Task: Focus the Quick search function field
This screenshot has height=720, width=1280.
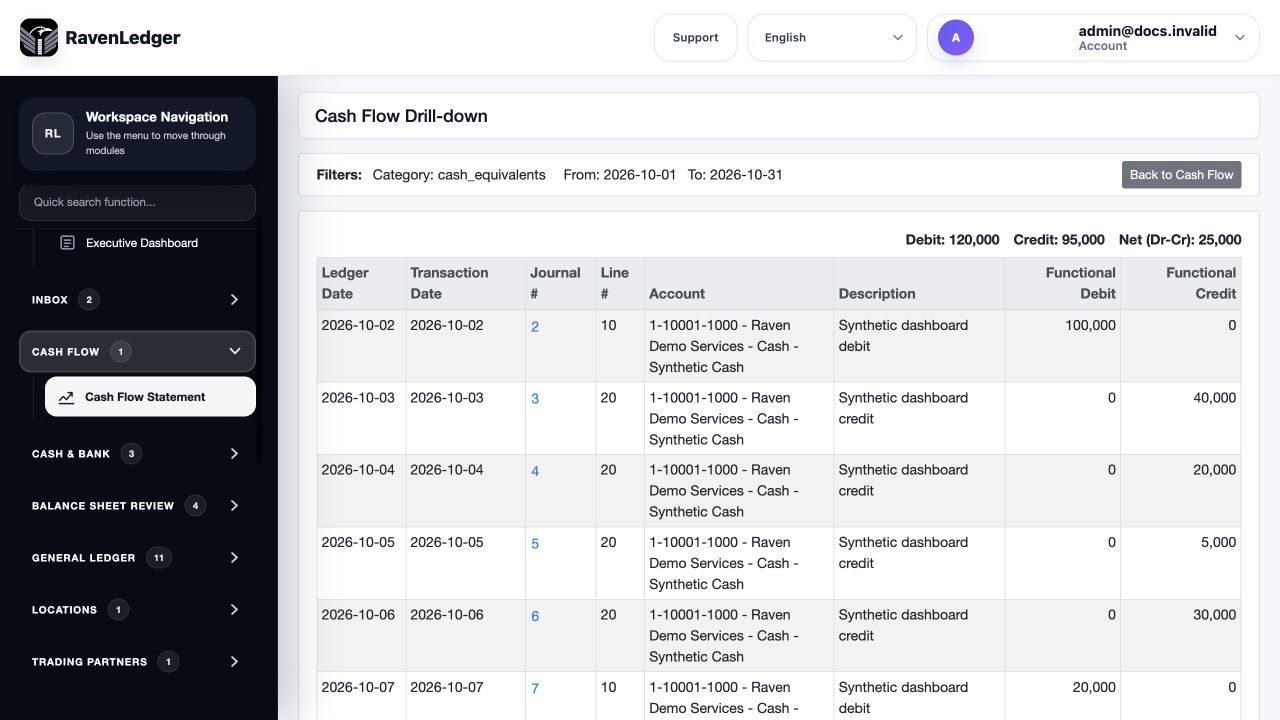Action: [x=137, y=202]
